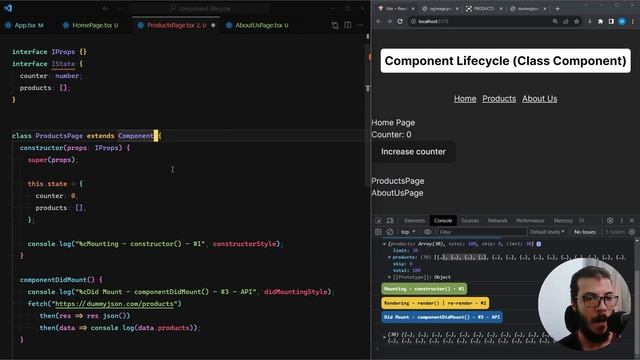Image resolution: width=640 pixels, height=360 pixels.
Task: Toggle live expression eye icon
Action: click(427, 232)
